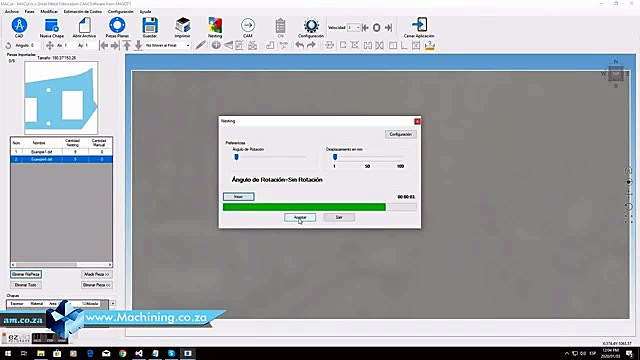Click the imported part preview thumbnail
640x360 pixels.
coord(61,98)
